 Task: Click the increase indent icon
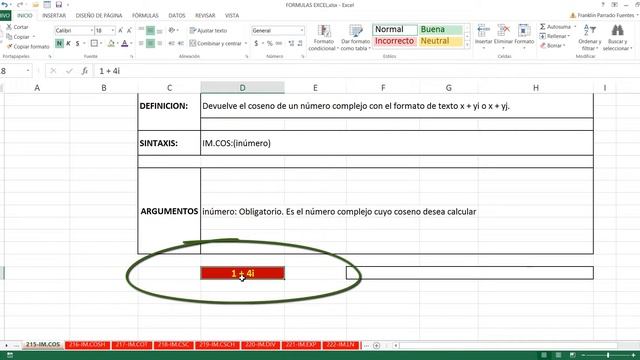[181, 43]
